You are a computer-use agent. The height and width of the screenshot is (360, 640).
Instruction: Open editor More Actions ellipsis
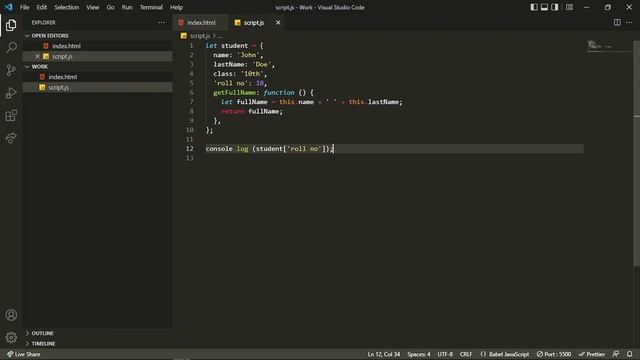pyautogui.click(x=629, y=22)
